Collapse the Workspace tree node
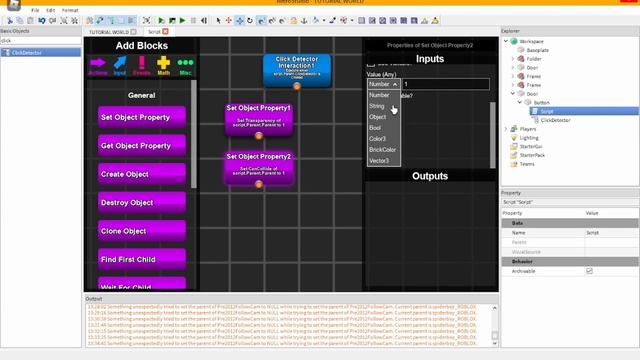The height and width of the screenshot is (360, 640). pos(506,41)
